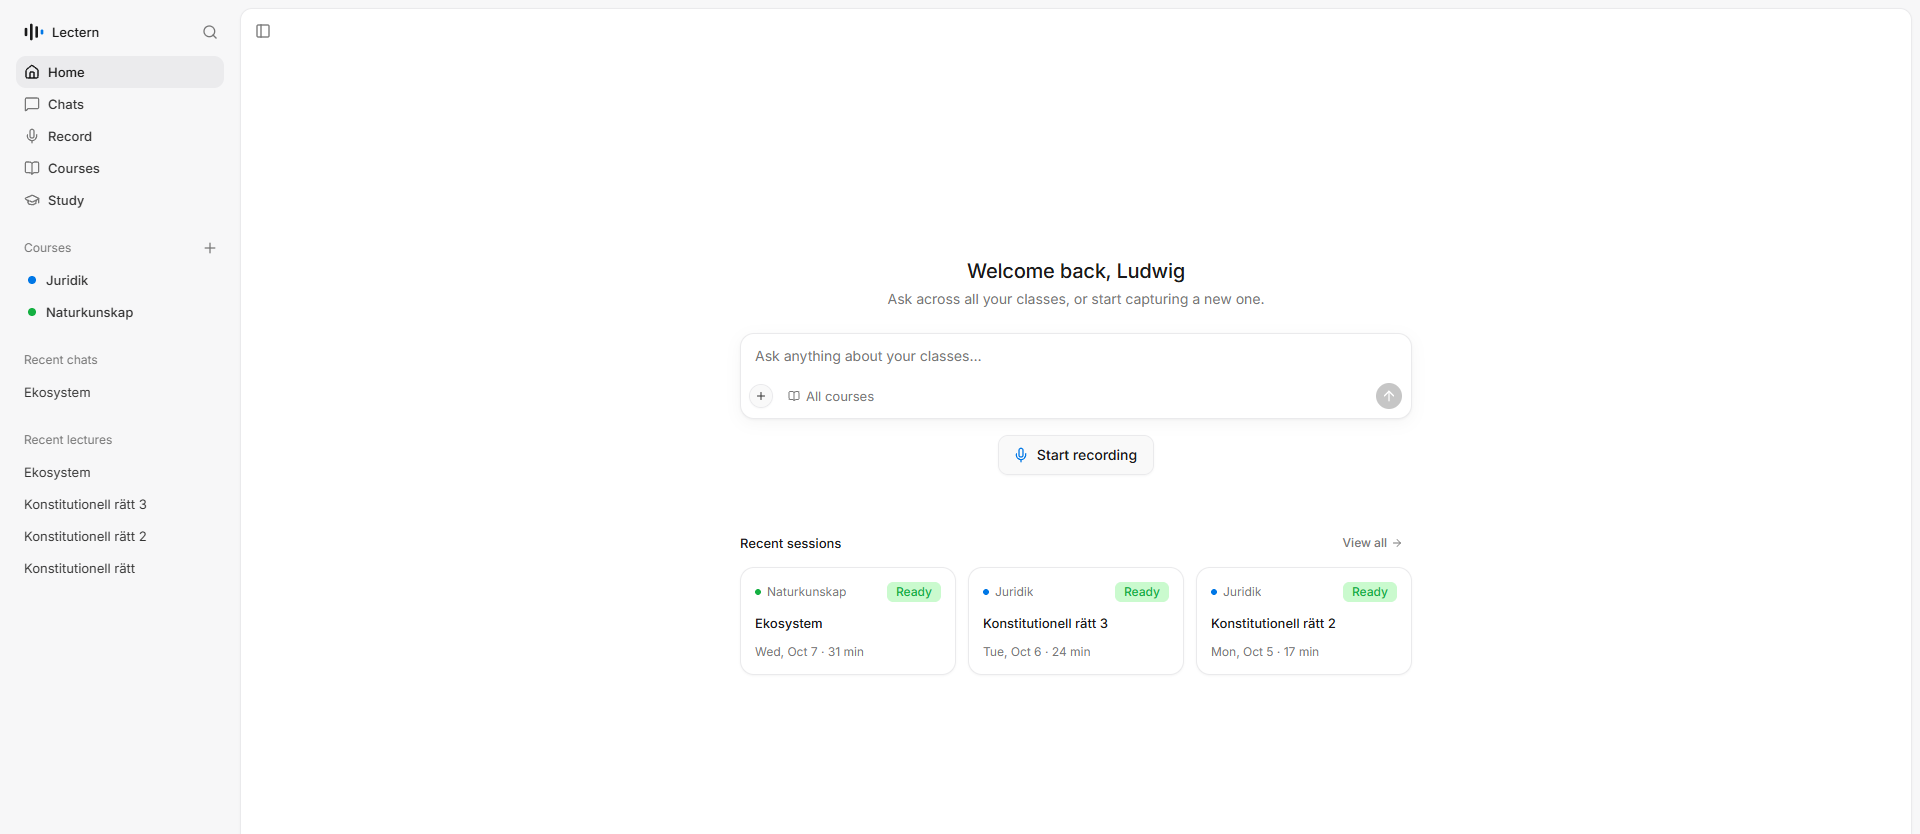
Task: Open lecture Konstitutionell rätt without number
Action: click(120, 568)
